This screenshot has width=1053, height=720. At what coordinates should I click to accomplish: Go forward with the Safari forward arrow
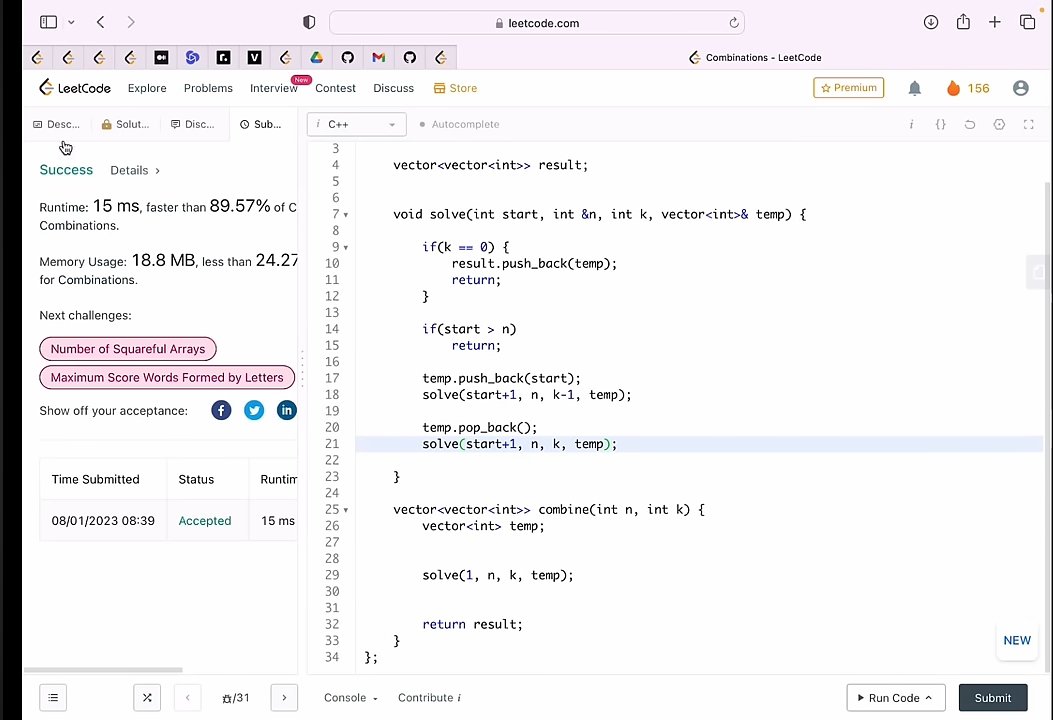pos(131,22)
